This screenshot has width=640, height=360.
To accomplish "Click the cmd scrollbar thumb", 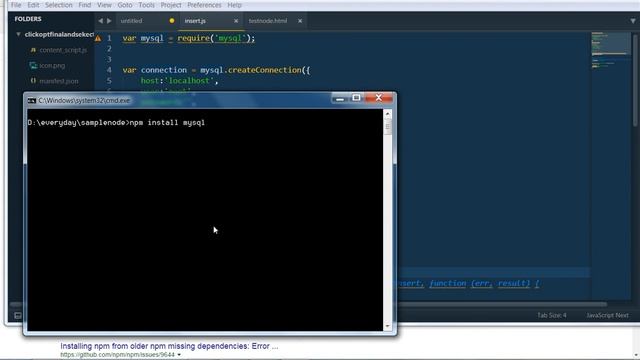I will pos(388,127).
